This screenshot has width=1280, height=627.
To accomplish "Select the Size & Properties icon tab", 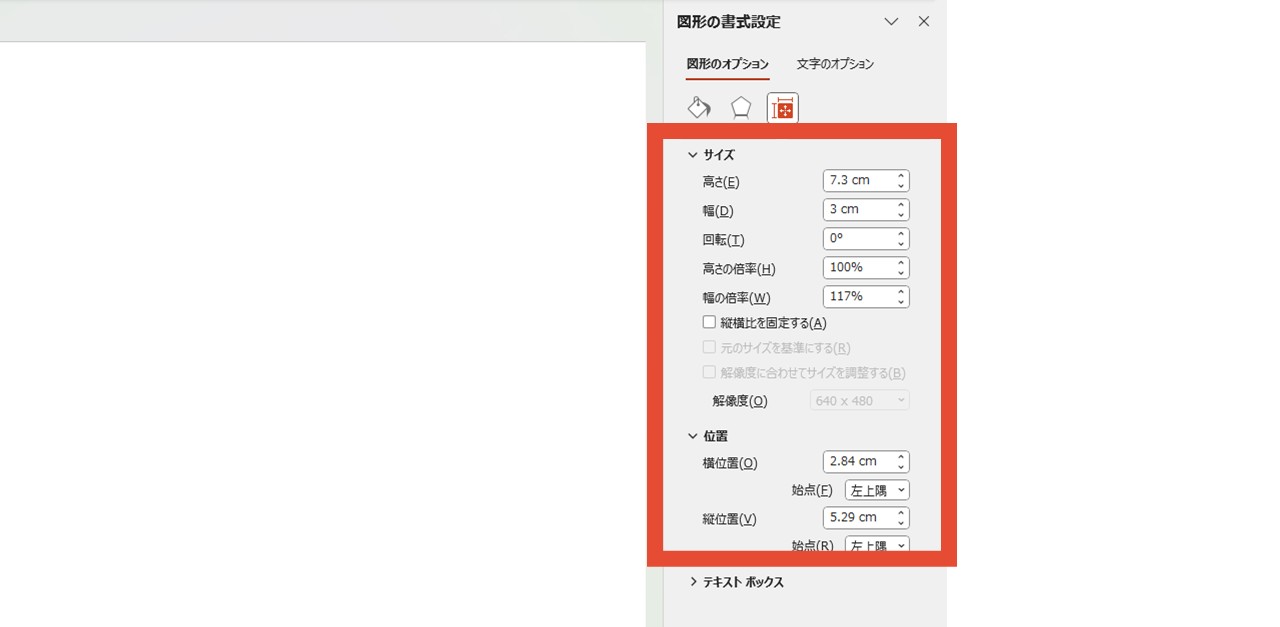I will point(783,108).
